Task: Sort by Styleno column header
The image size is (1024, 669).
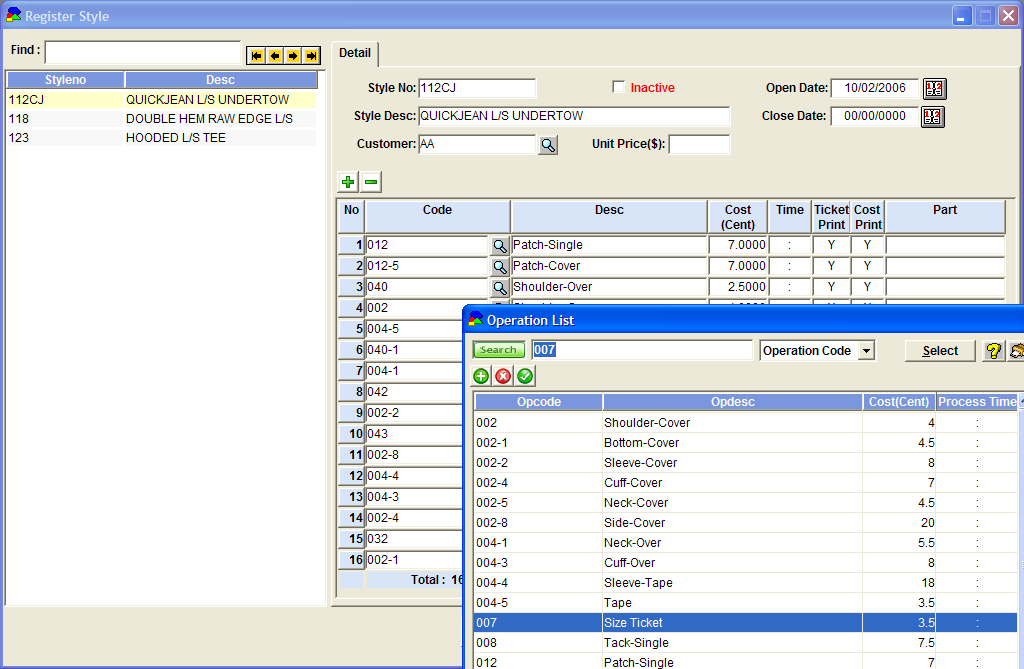Action: pyautogui.click(x=65, y=80)
